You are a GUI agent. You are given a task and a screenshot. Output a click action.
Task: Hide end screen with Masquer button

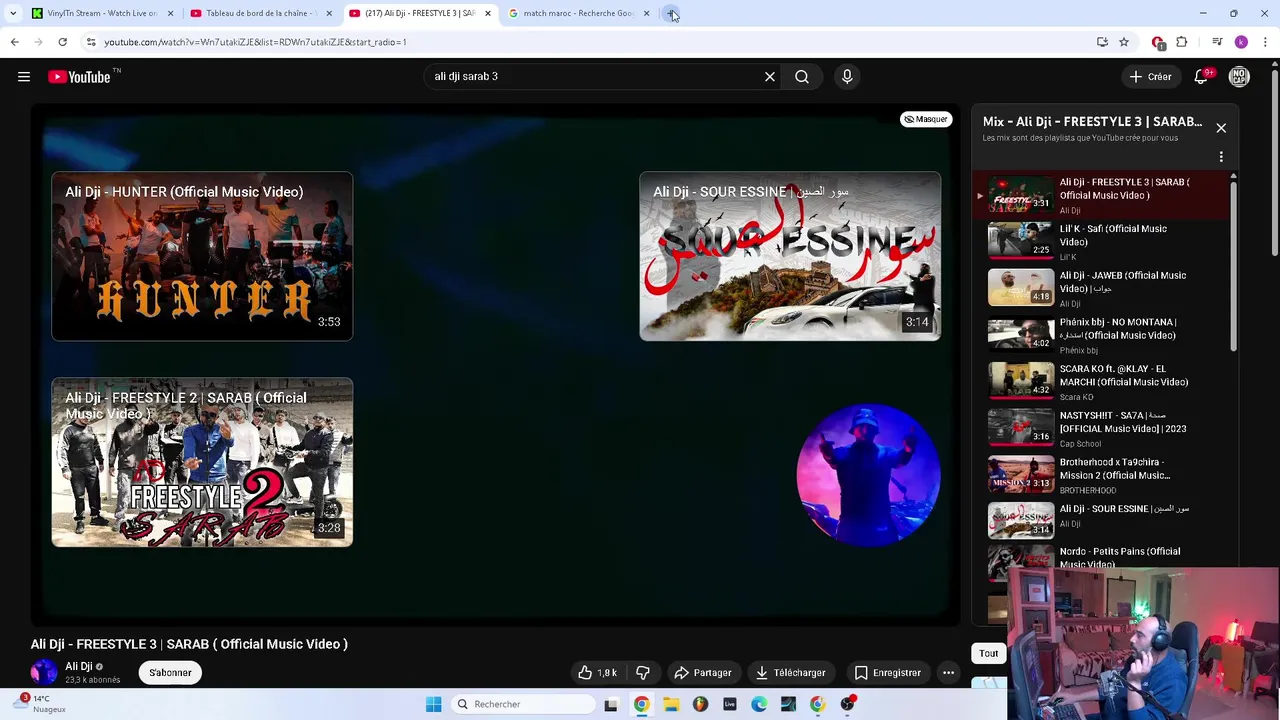pos(926,119)
